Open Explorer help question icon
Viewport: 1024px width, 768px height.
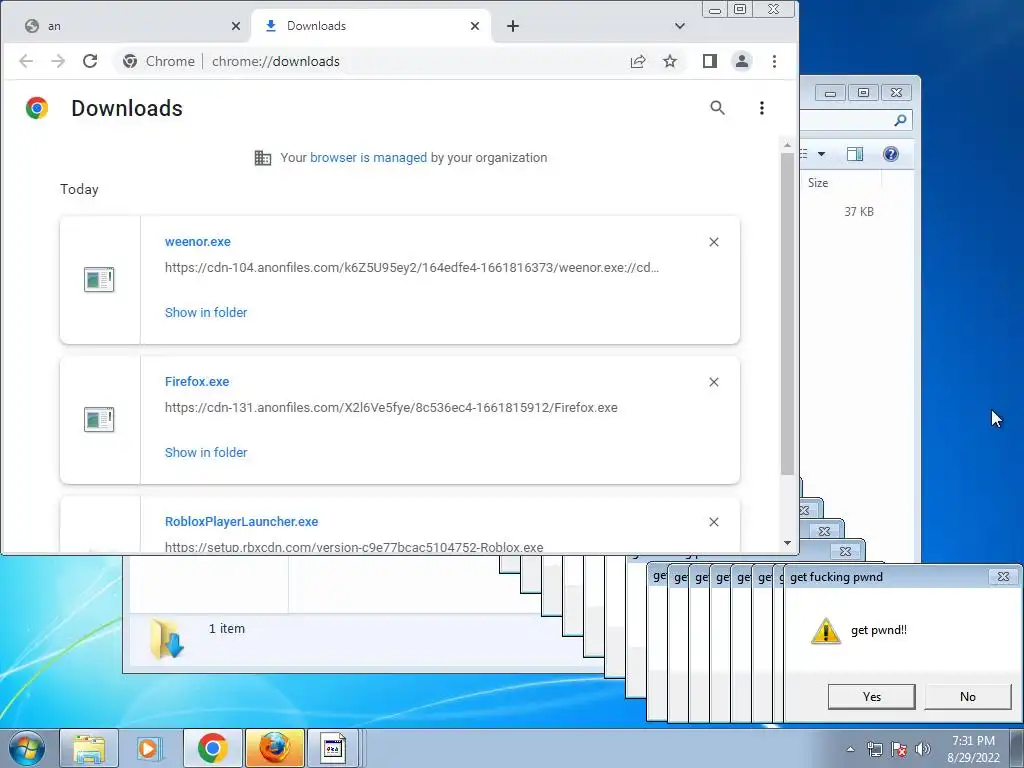[891, 154]
